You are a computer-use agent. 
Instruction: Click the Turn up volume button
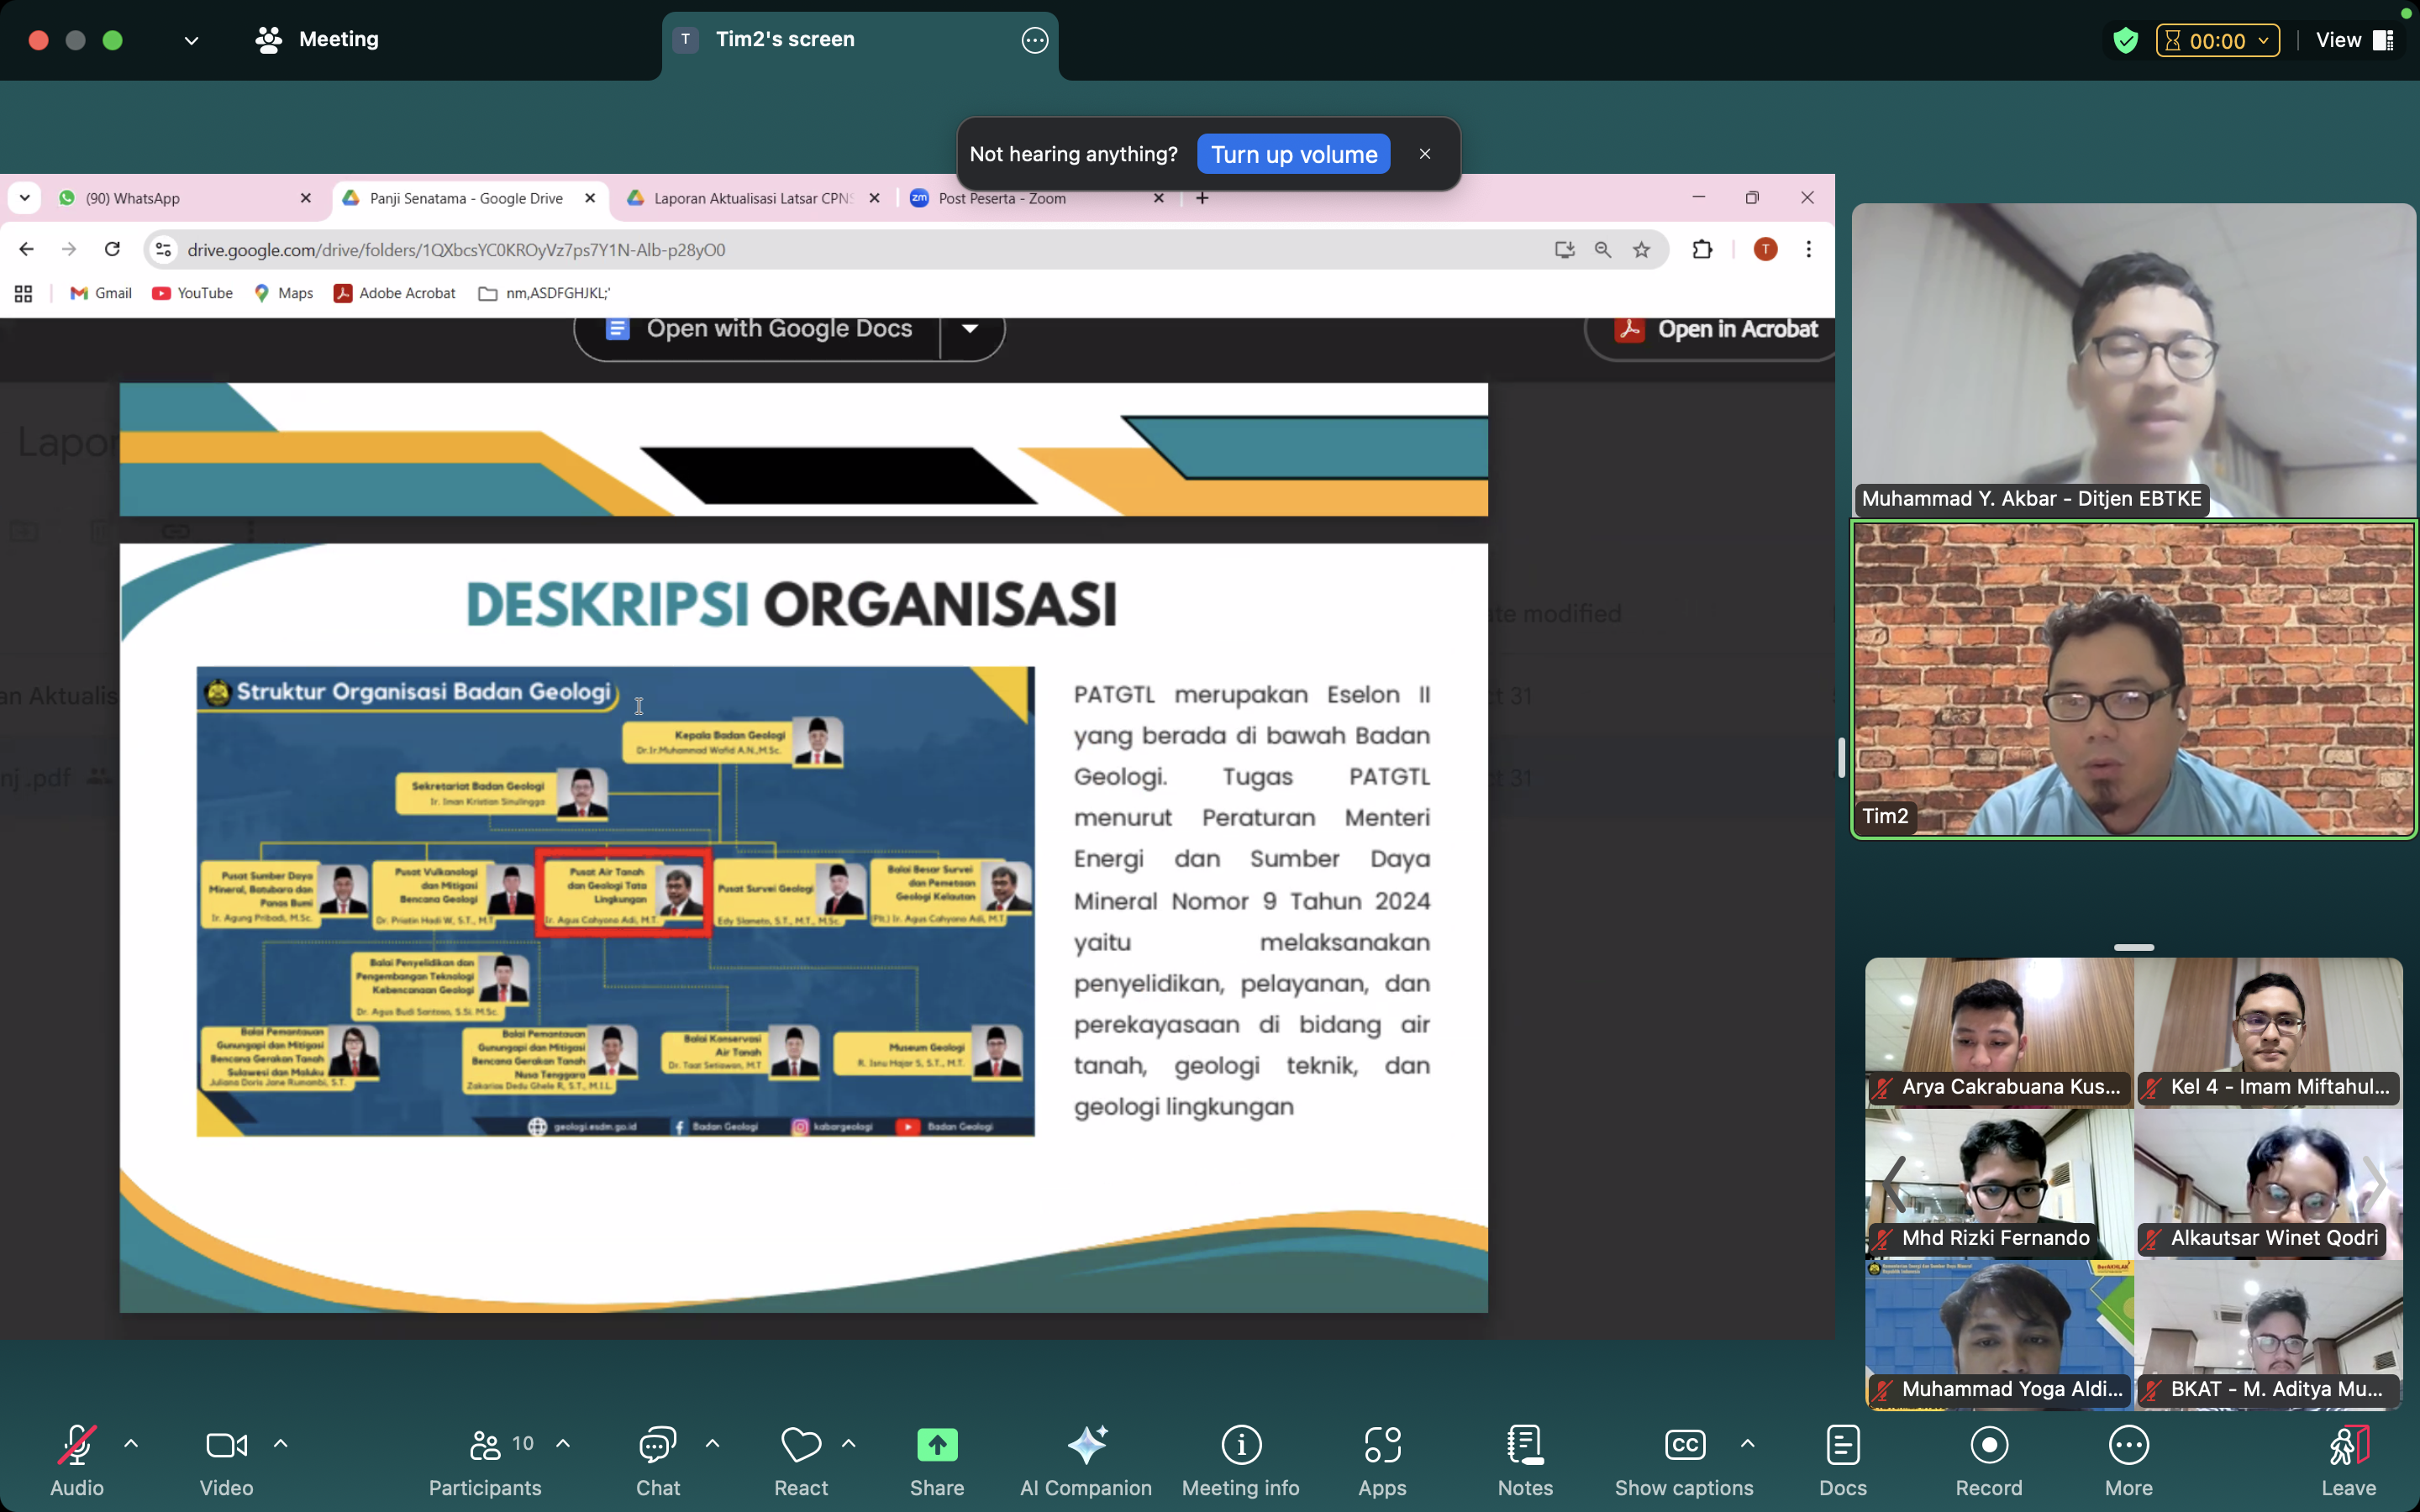pyautogui.click(x=1293, y=154)
